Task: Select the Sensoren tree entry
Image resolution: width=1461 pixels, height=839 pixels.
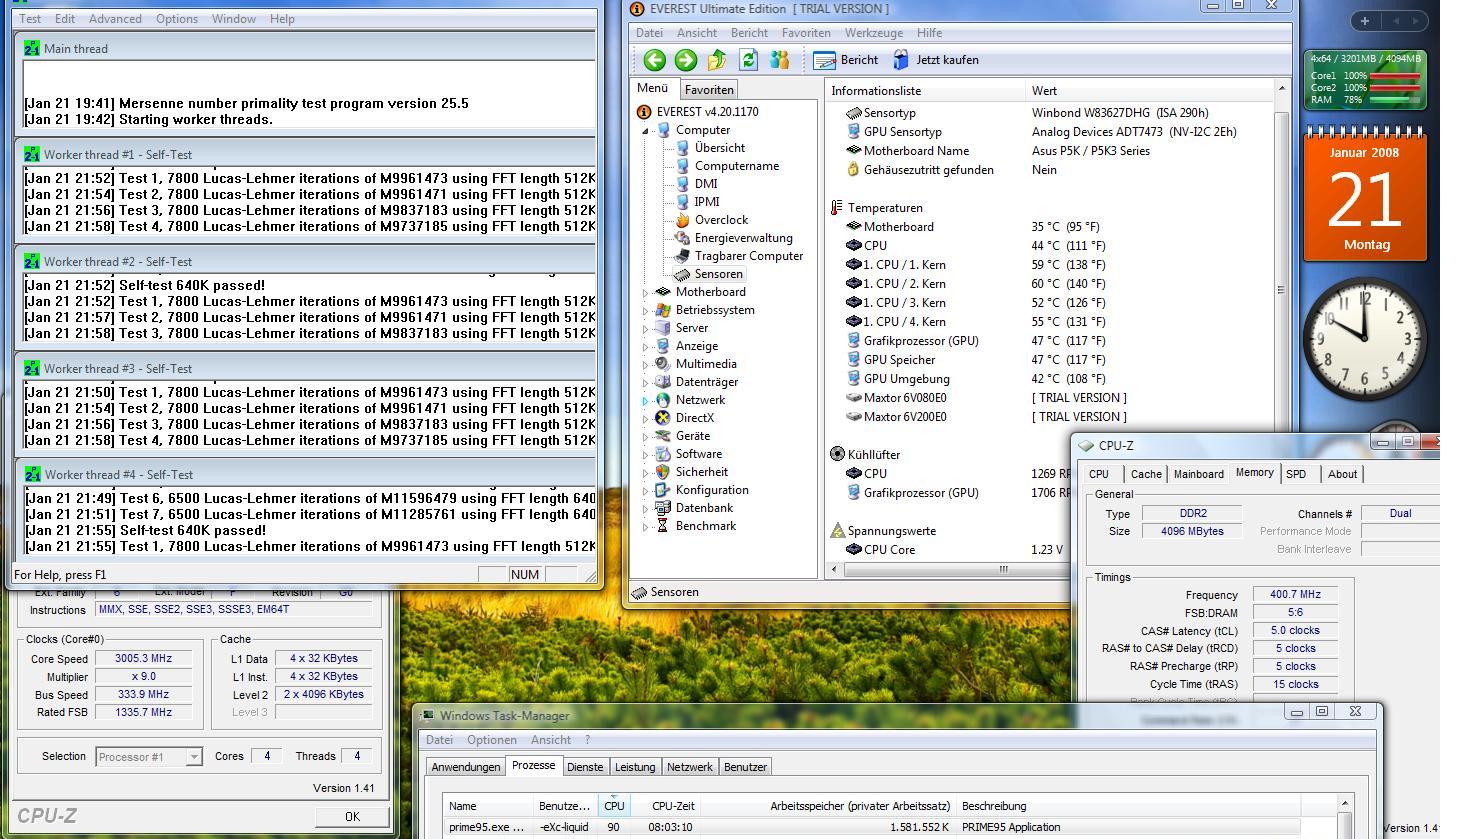Action: [x=718, y=274]
